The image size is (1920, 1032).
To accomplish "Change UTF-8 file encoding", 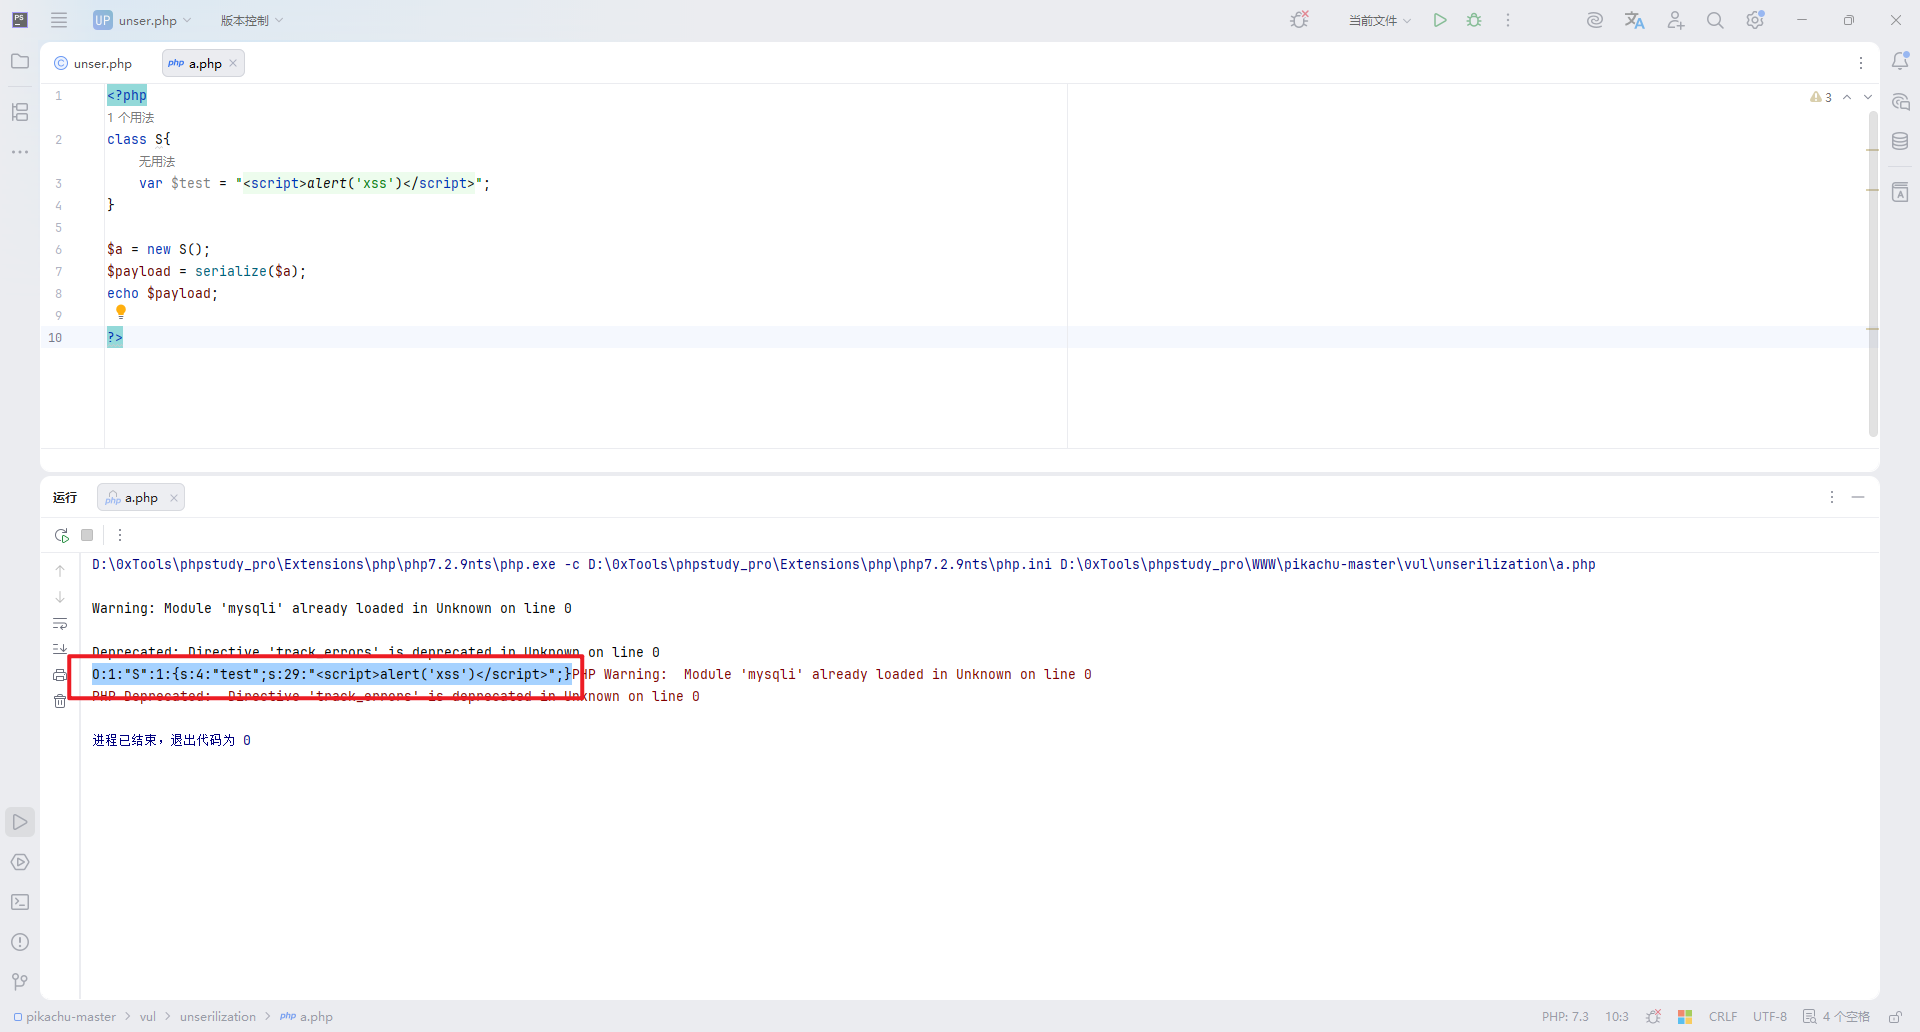I will coord(1770,1017).
